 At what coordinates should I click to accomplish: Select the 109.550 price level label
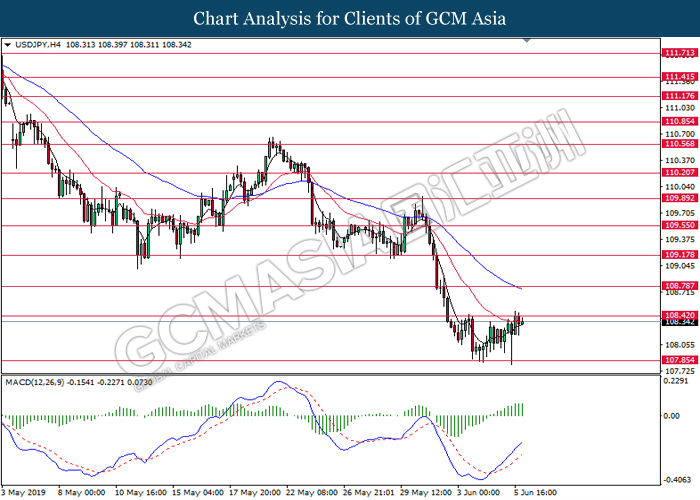[680, 225]
